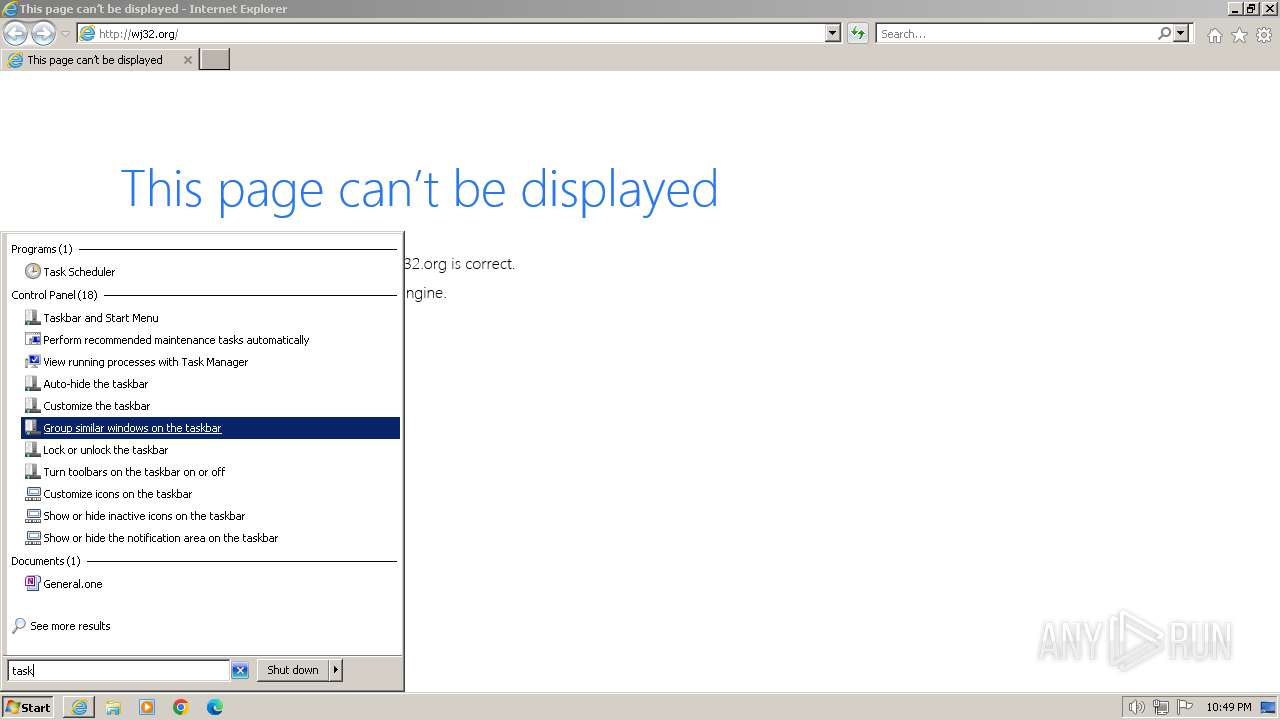
Task: Open Windows Media Player from the taskbar
Action: (147, 707)
